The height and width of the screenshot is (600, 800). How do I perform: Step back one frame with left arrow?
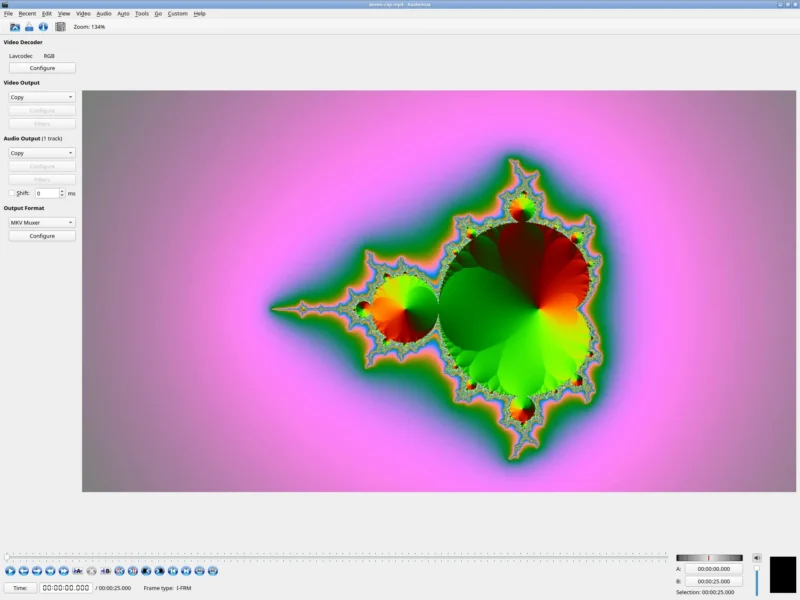coord(23,571)
